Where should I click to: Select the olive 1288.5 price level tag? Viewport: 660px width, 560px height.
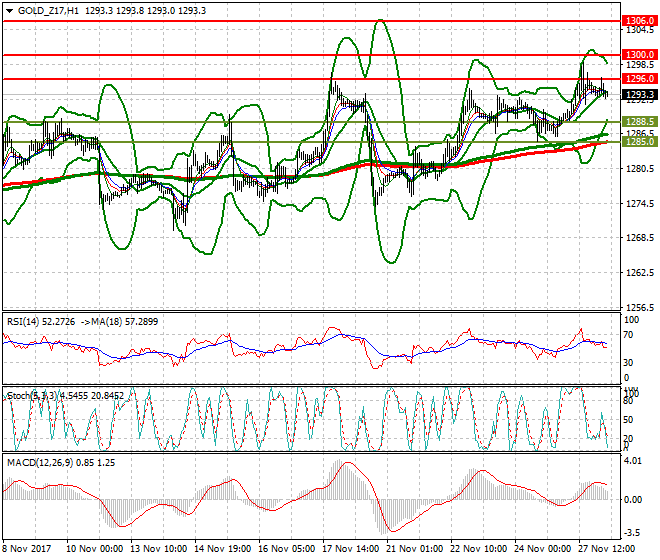click(x=638, y=121)
